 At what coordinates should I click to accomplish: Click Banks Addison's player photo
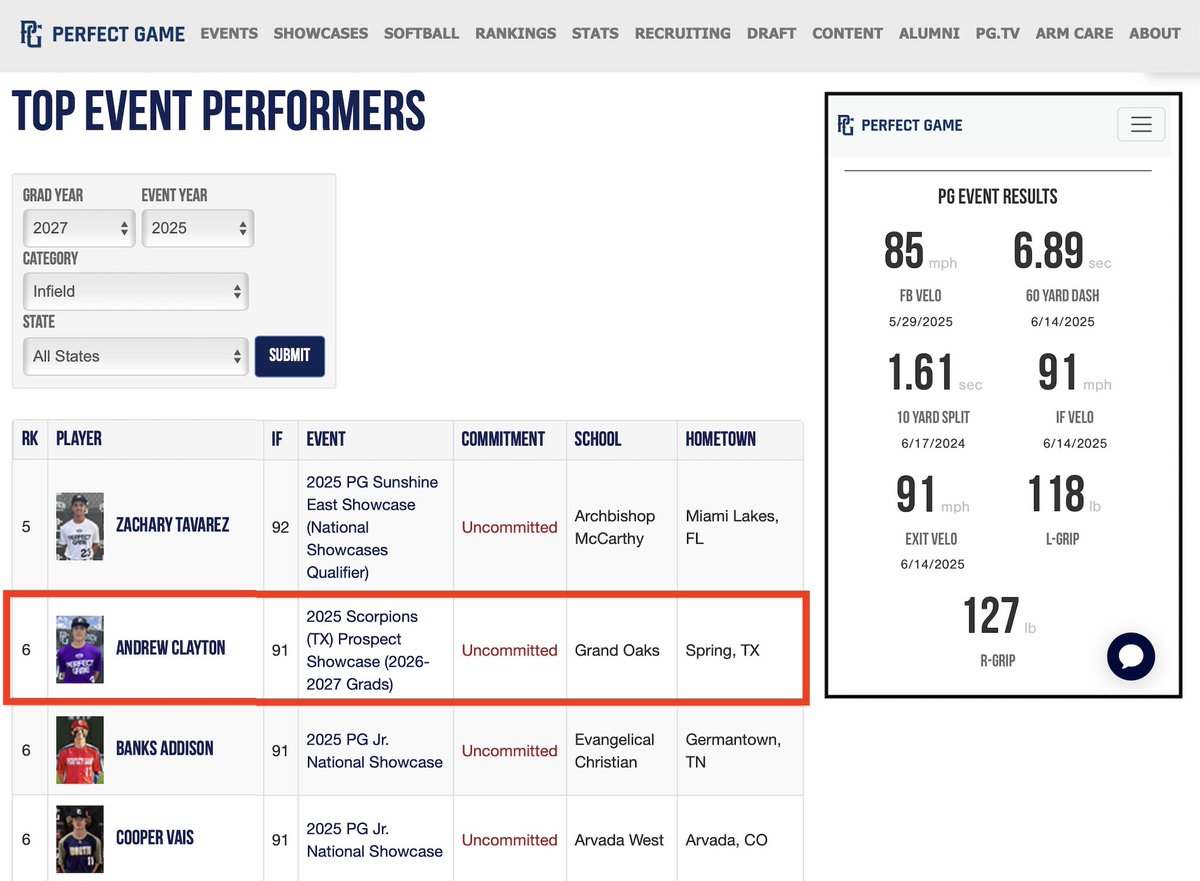click(80, 750)
